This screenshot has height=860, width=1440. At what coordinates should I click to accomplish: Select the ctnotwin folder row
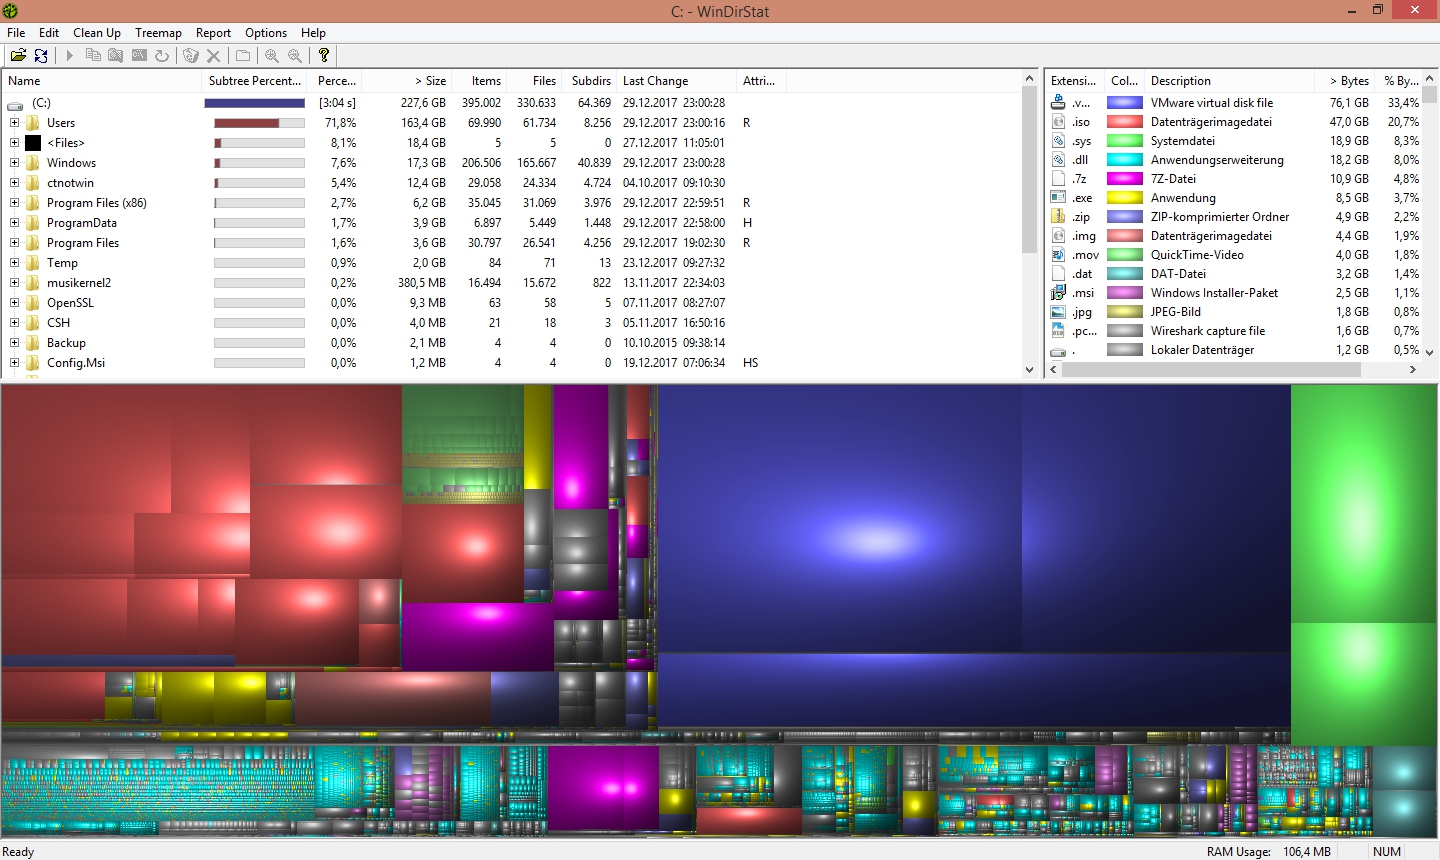point(70,183)
